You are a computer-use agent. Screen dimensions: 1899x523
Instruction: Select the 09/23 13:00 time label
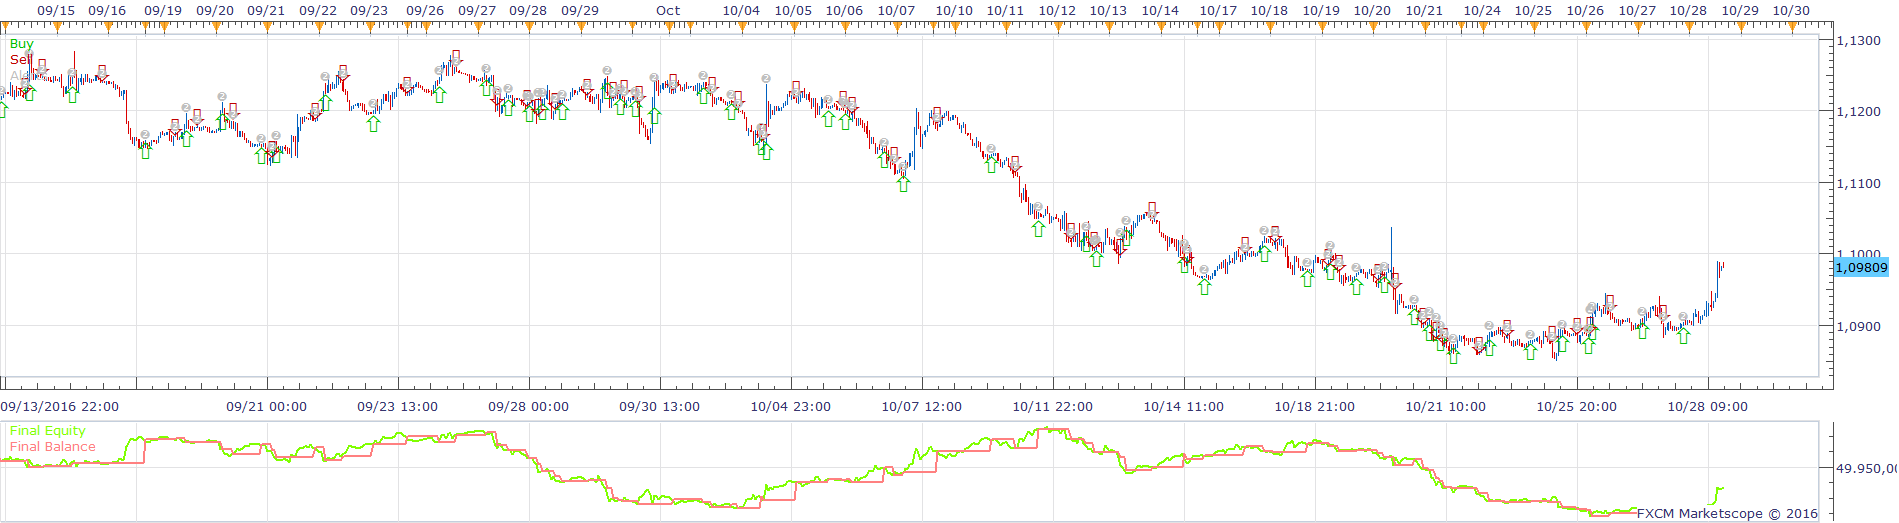tap(398, 407)
